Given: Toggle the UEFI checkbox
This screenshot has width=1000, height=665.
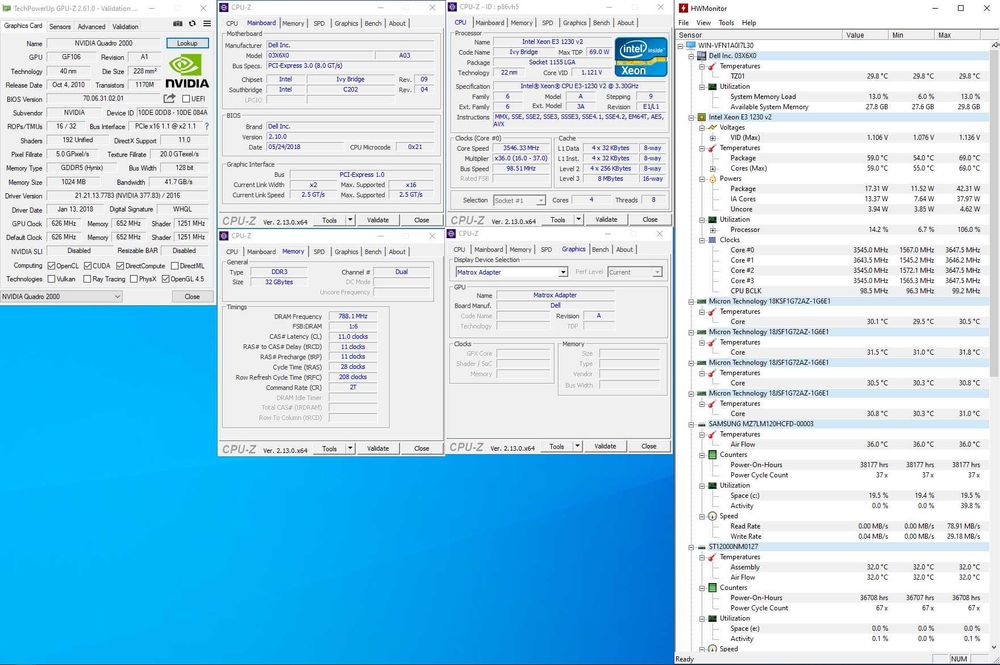Looking at the screenshot, I should 186,99.
